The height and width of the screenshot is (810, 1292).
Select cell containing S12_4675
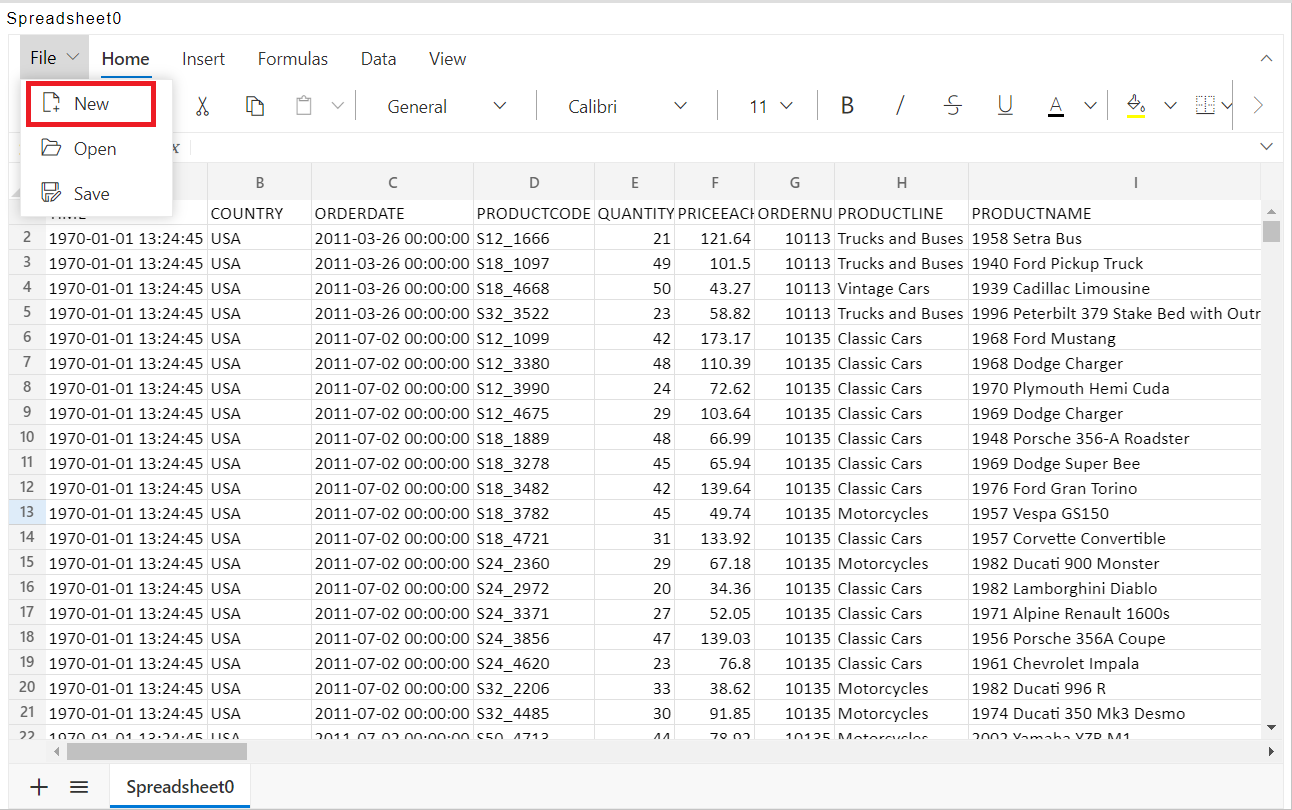click(534, 413)
